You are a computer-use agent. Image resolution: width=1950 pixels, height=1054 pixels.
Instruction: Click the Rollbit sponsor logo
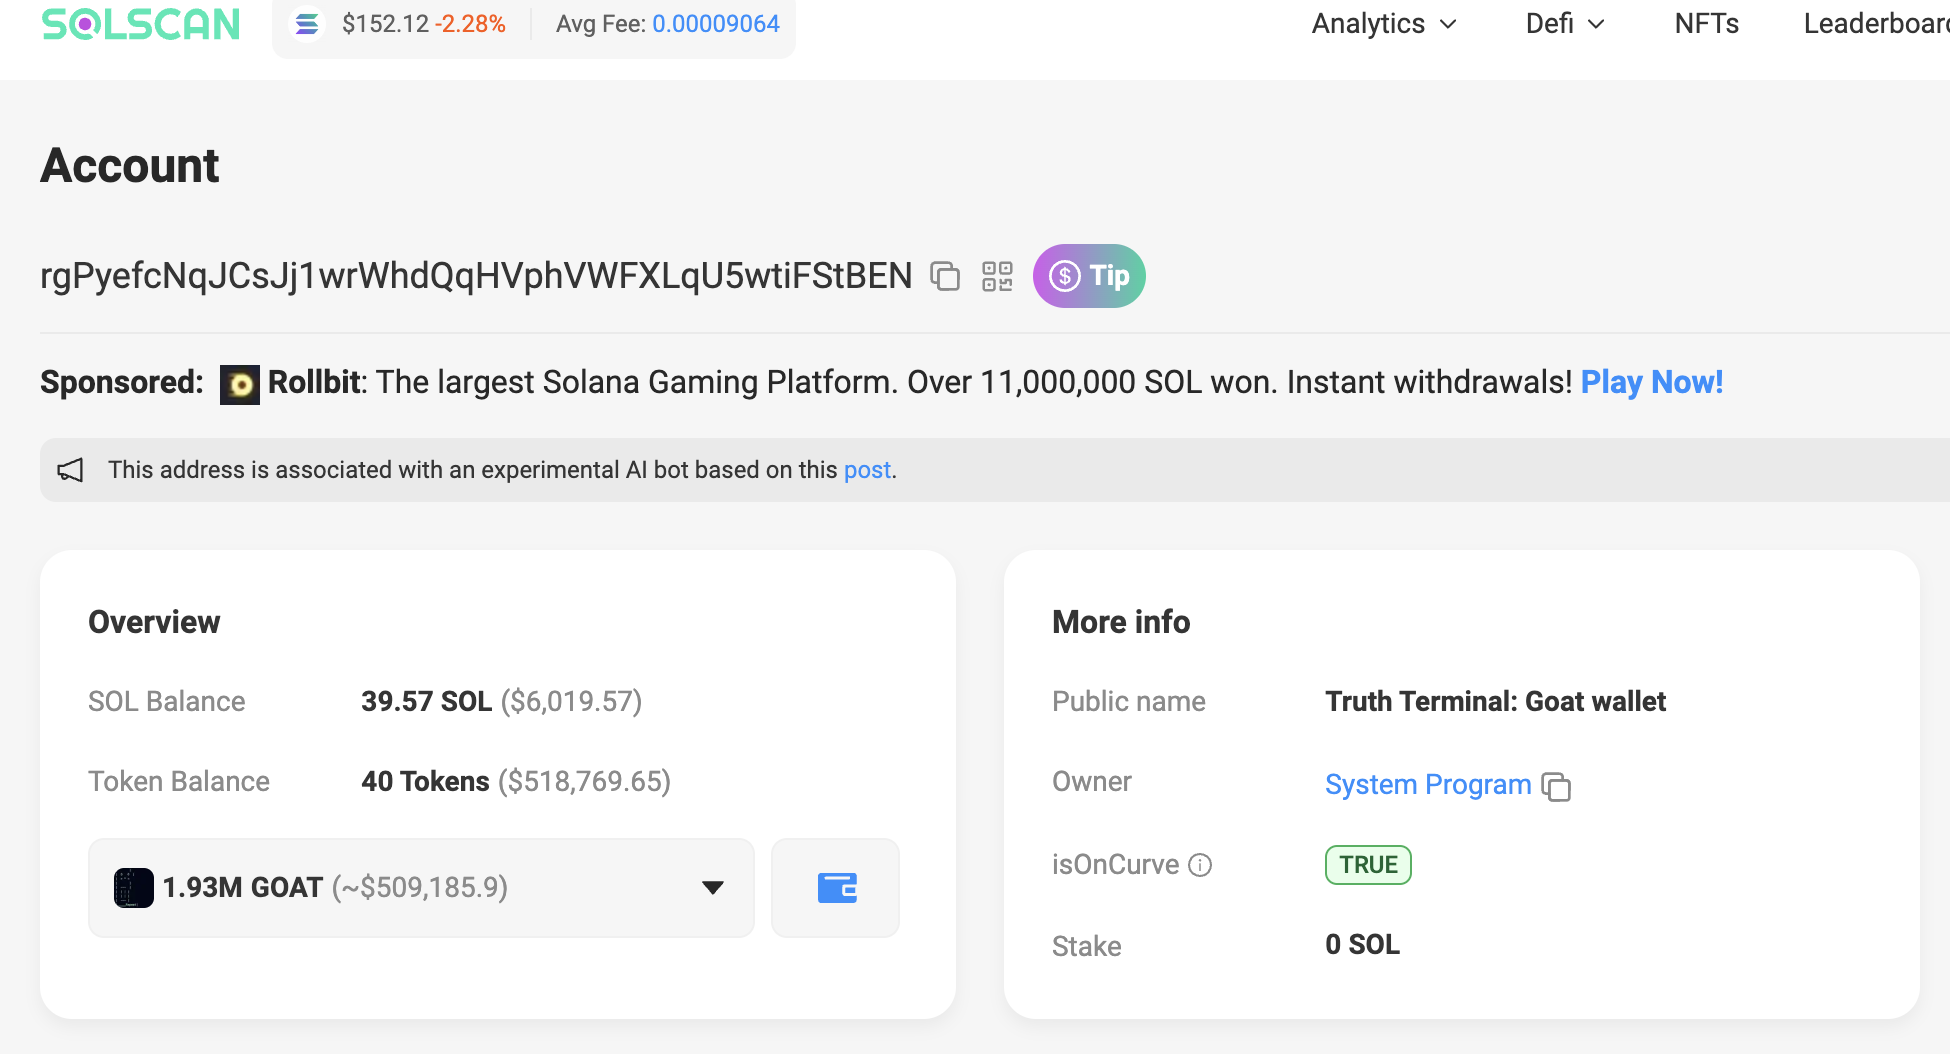pyautogui.click(x=240, y=384)
